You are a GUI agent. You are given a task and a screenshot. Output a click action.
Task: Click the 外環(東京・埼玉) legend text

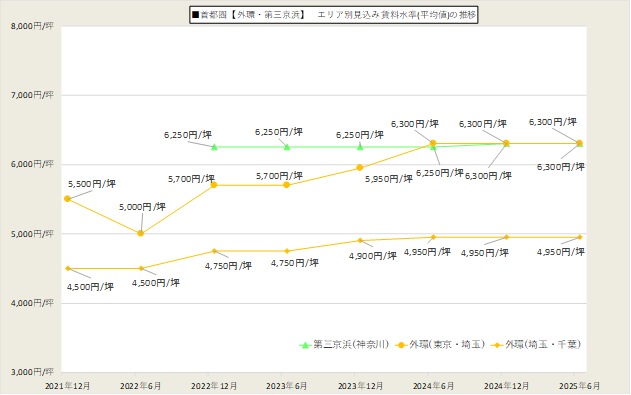click(447, 345)
